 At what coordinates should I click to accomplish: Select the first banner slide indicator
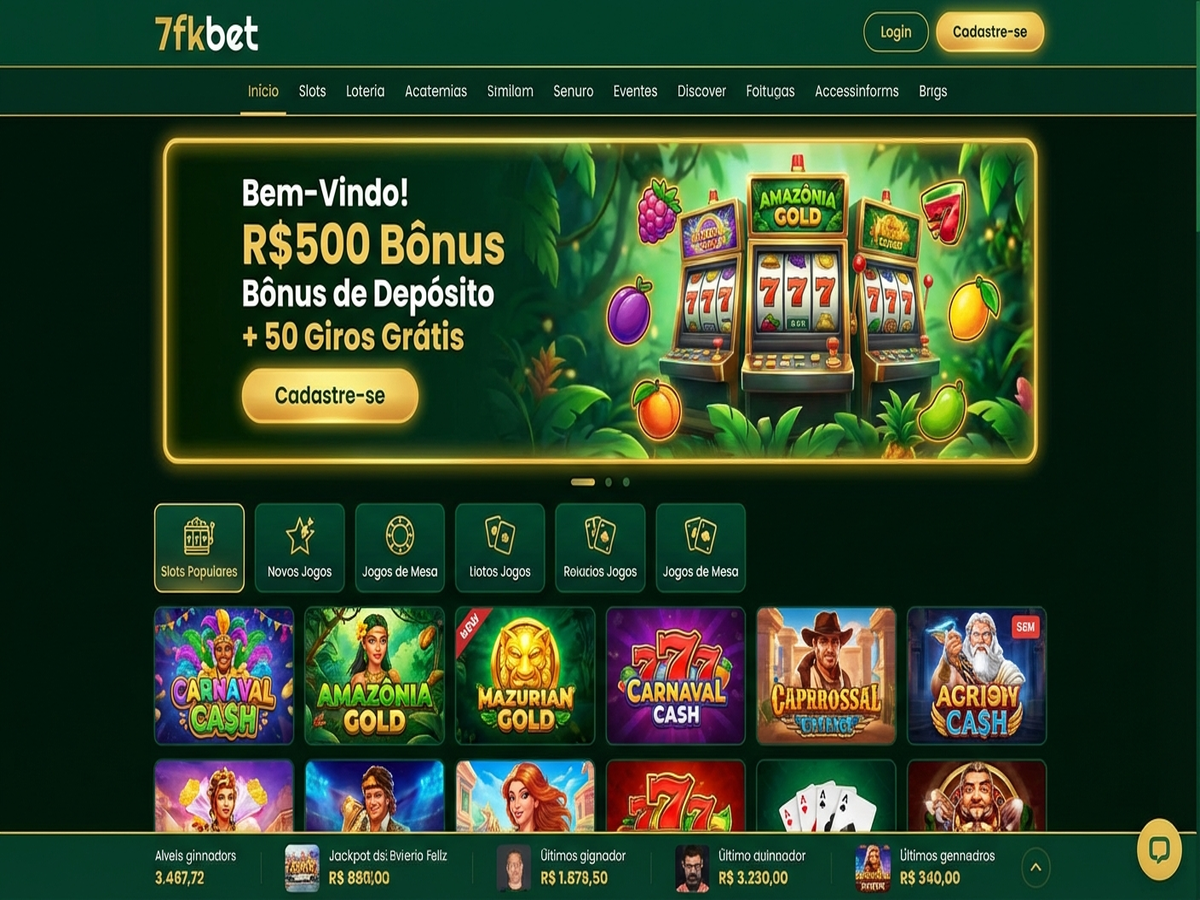(x=583, y=482)
